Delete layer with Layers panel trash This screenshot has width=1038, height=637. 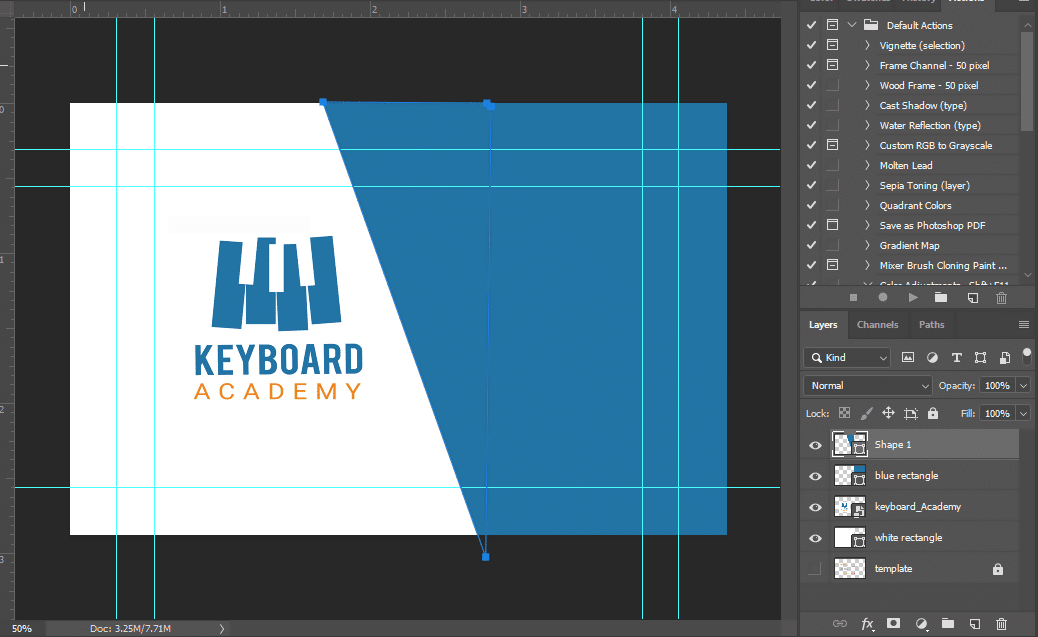tap(1002, 624)
